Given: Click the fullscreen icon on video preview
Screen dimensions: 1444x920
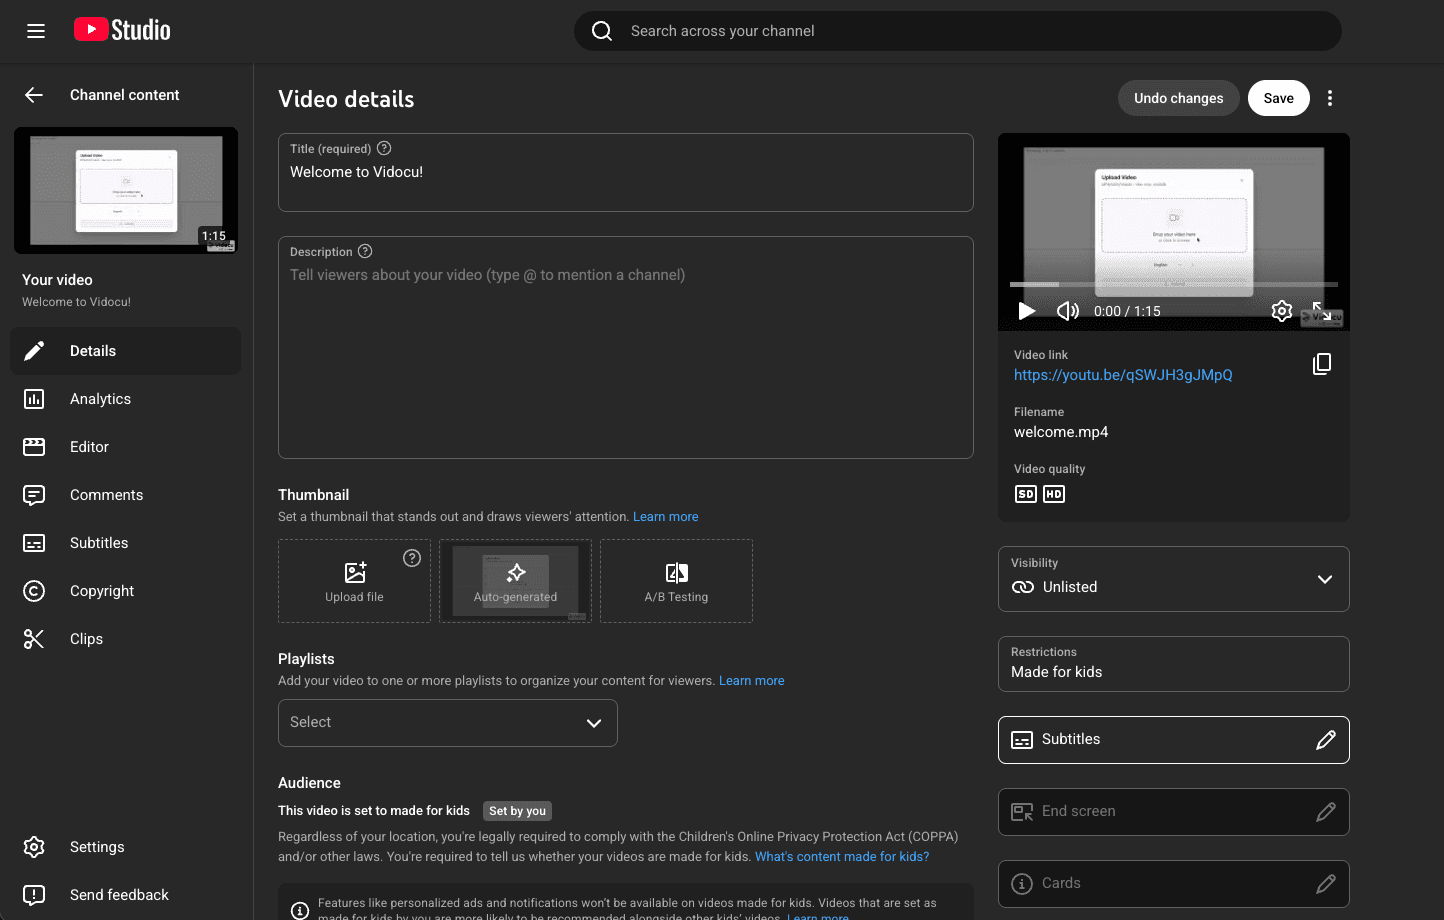Looking at the screenshot, I should point(1322,311).
